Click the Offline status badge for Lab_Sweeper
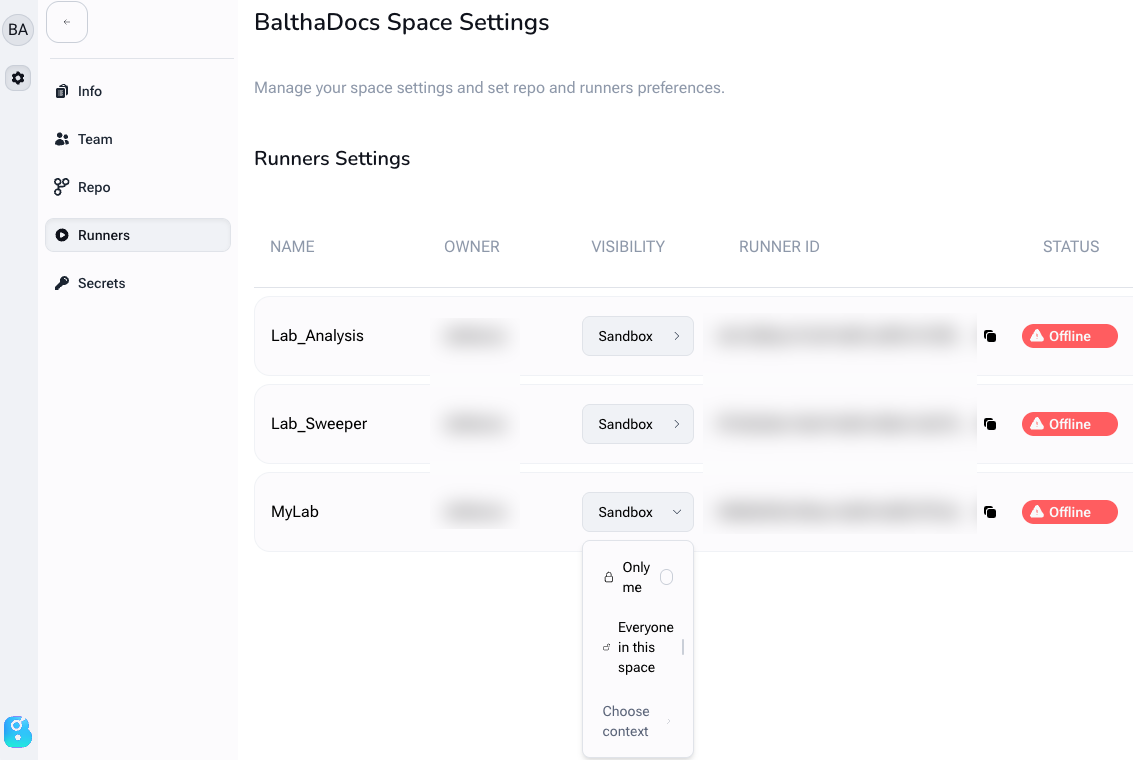Image resolution: width=1133 pixels, height=760 pixels. click(x=1069, y=424)
